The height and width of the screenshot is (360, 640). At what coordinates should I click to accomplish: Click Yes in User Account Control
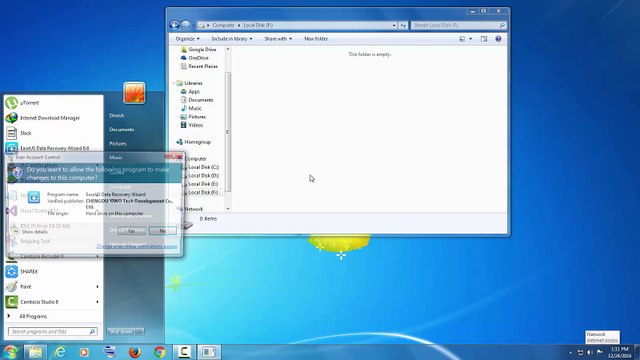point(131,231)
